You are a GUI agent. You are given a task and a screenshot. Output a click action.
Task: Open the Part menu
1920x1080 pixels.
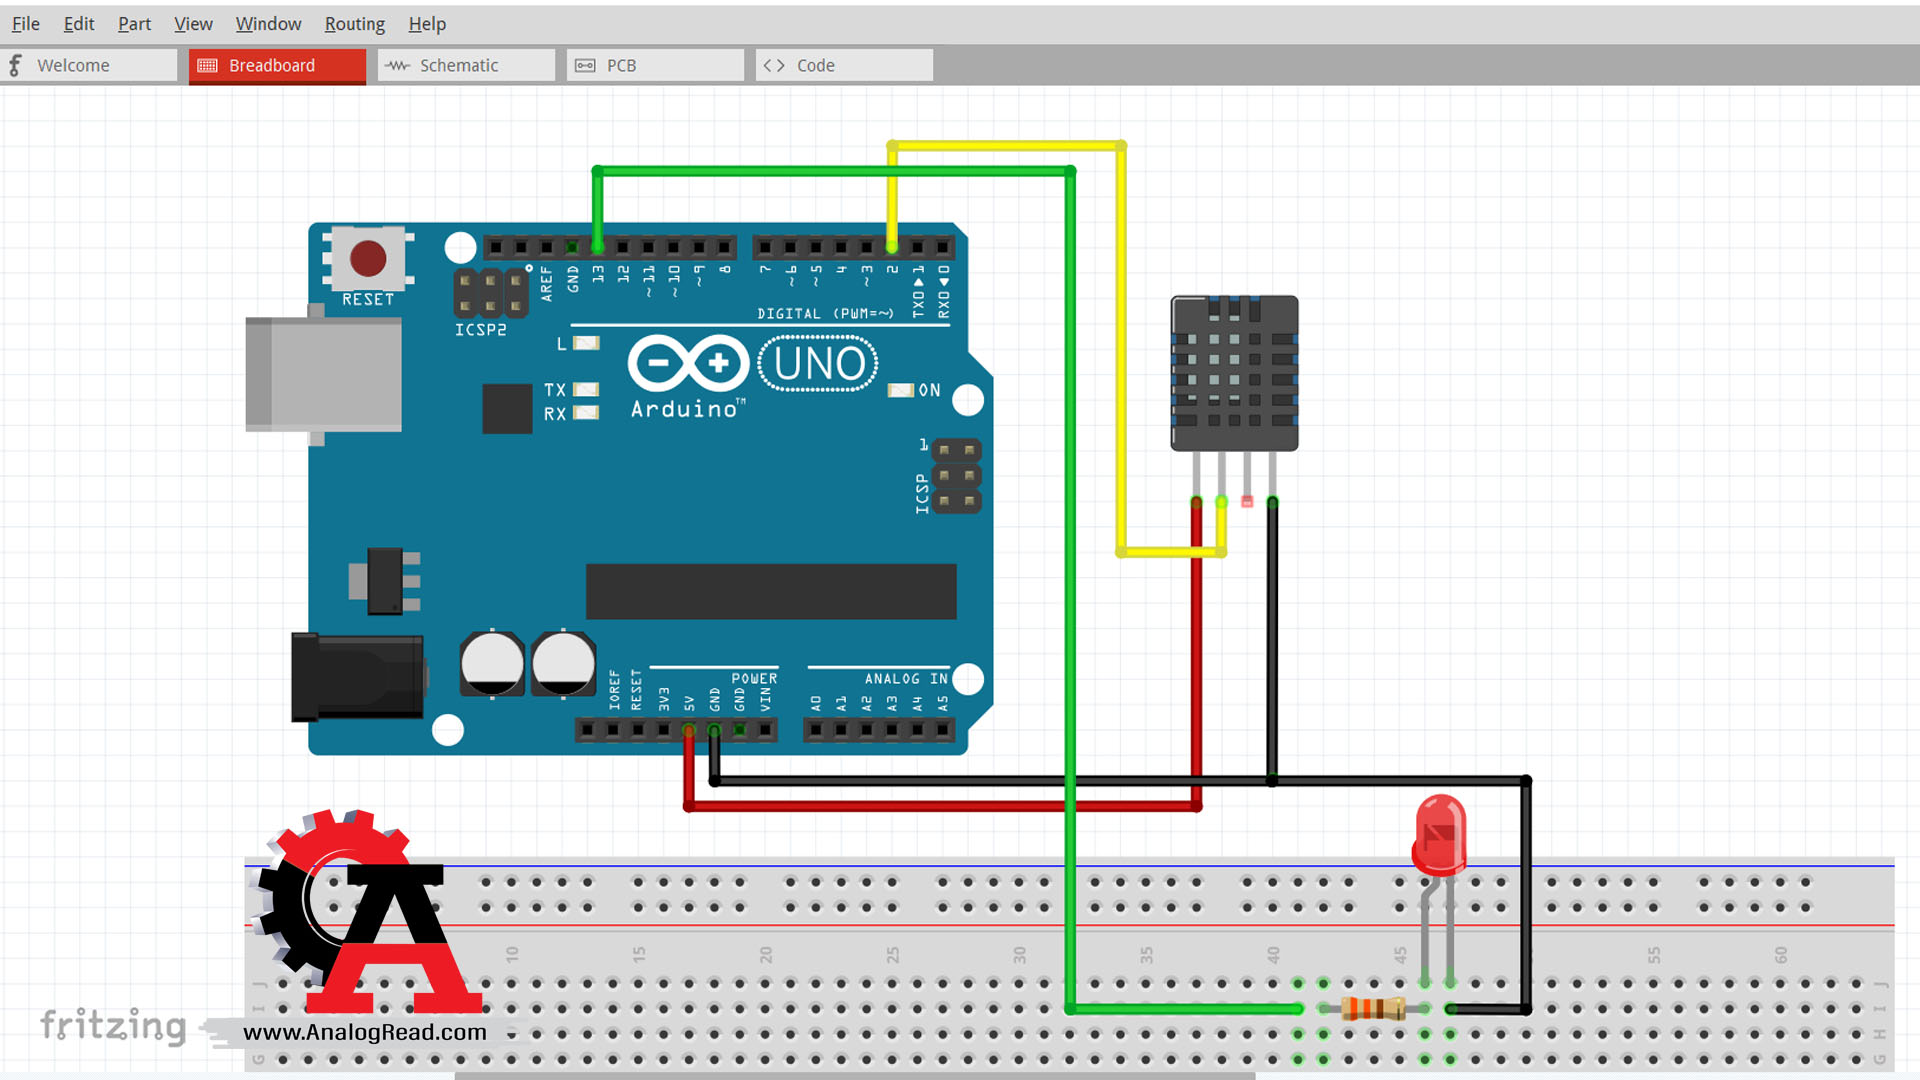(134, 23)
